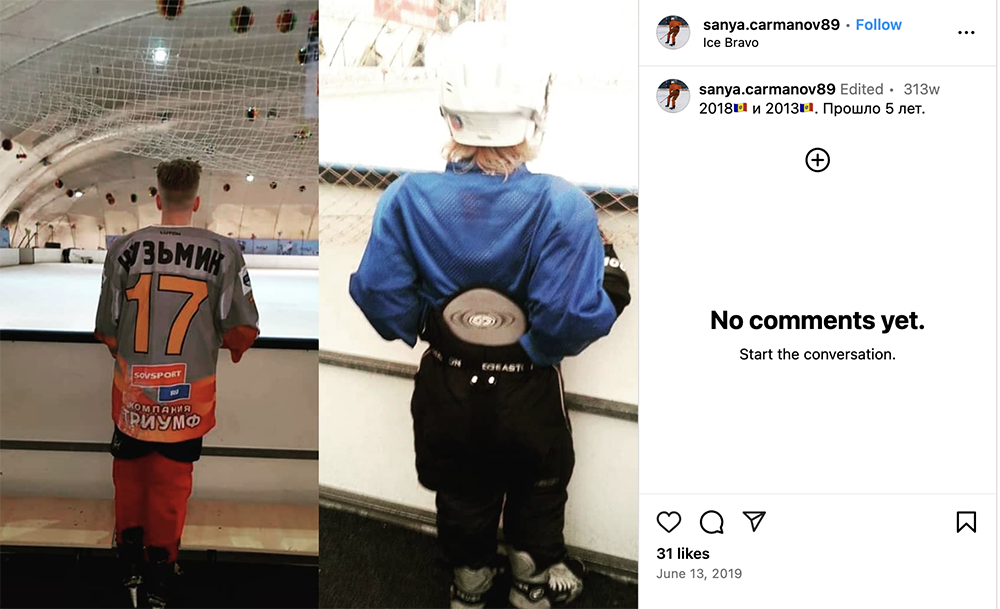
Task: Click the left photo with number 17 jersey
Action: (x=159, y=305)
